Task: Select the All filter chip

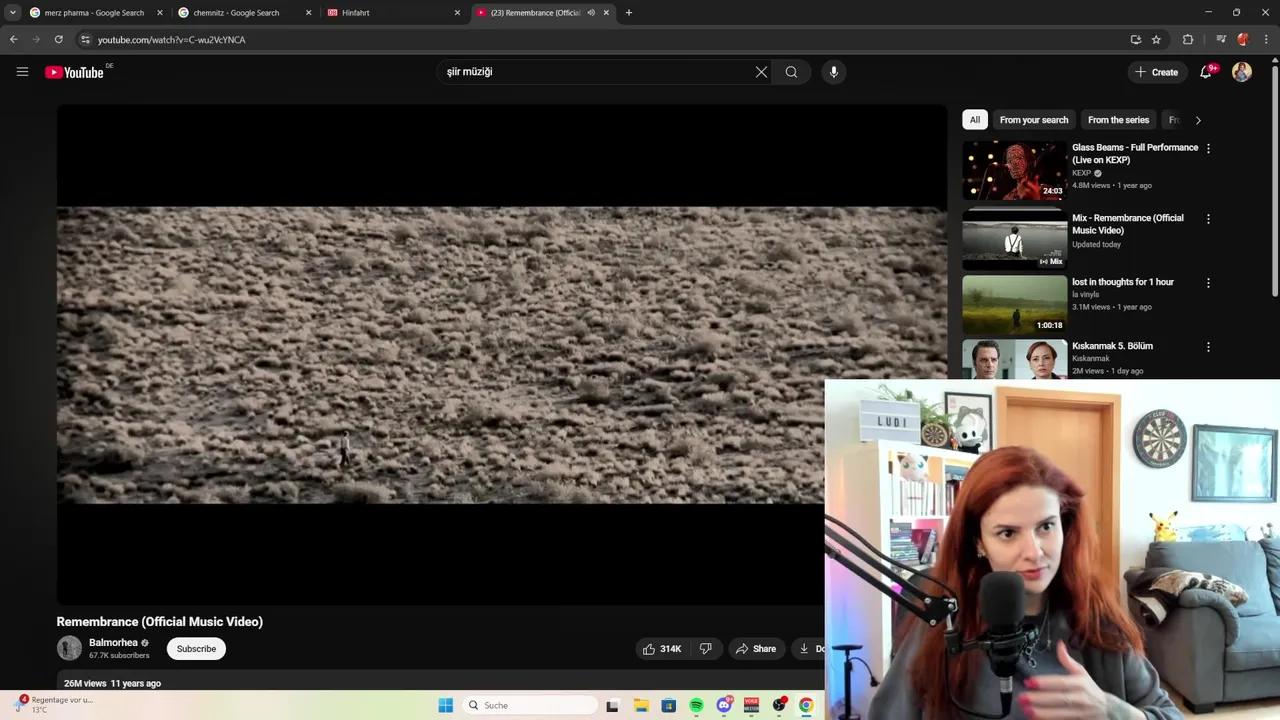Action: click(974, 120)
